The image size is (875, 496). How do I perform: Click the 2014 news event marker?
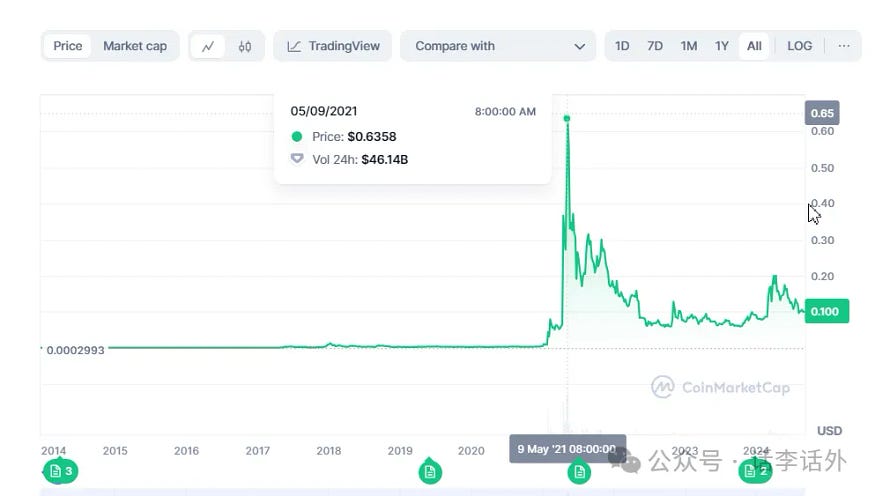pos(60,471)
